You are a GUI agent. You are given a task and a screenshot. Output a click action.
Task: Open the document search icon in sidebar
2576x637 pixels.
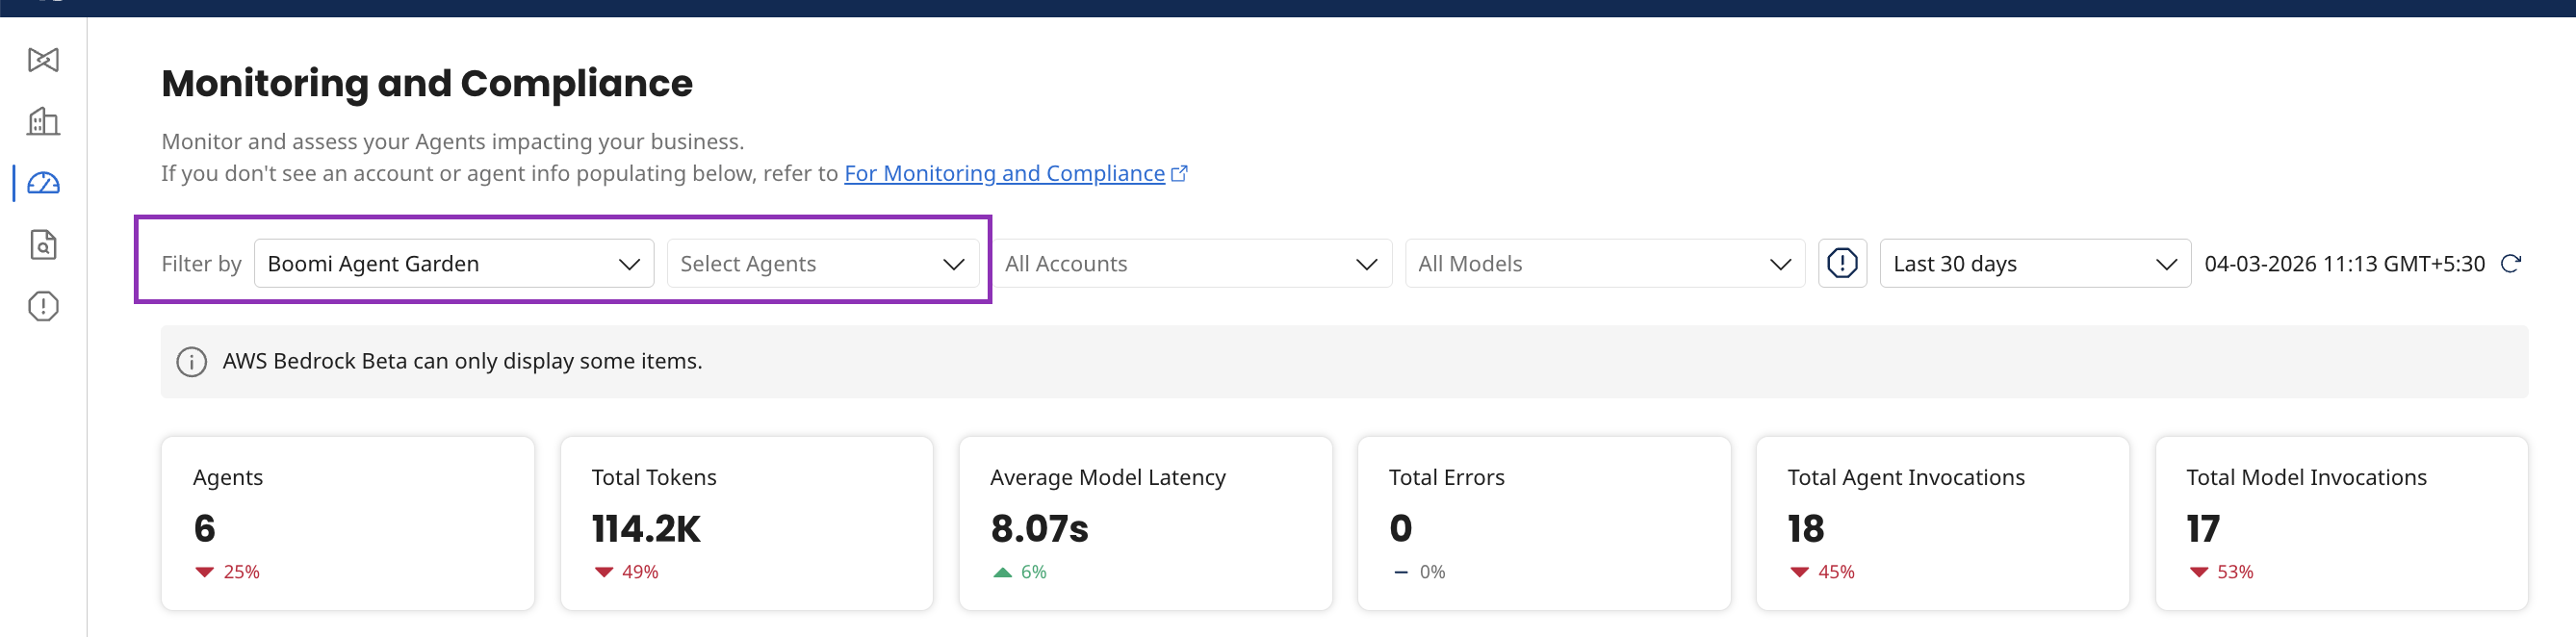click(43, 245)
